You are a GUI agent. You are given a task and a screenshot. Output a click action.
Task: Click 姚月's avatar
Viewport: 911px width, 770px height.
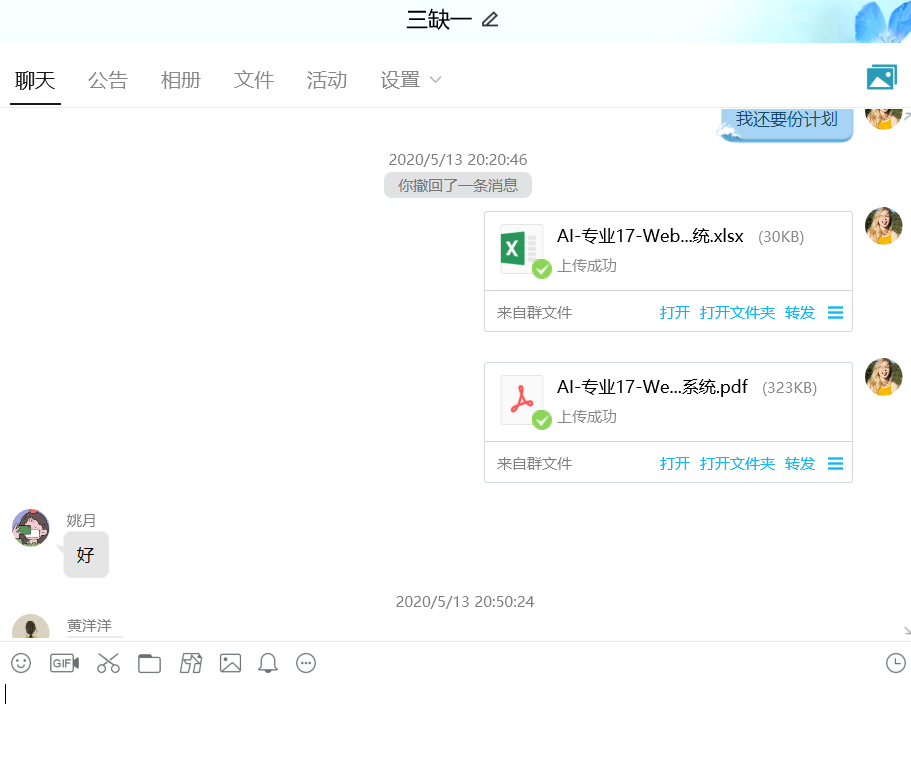click(31, 527)
